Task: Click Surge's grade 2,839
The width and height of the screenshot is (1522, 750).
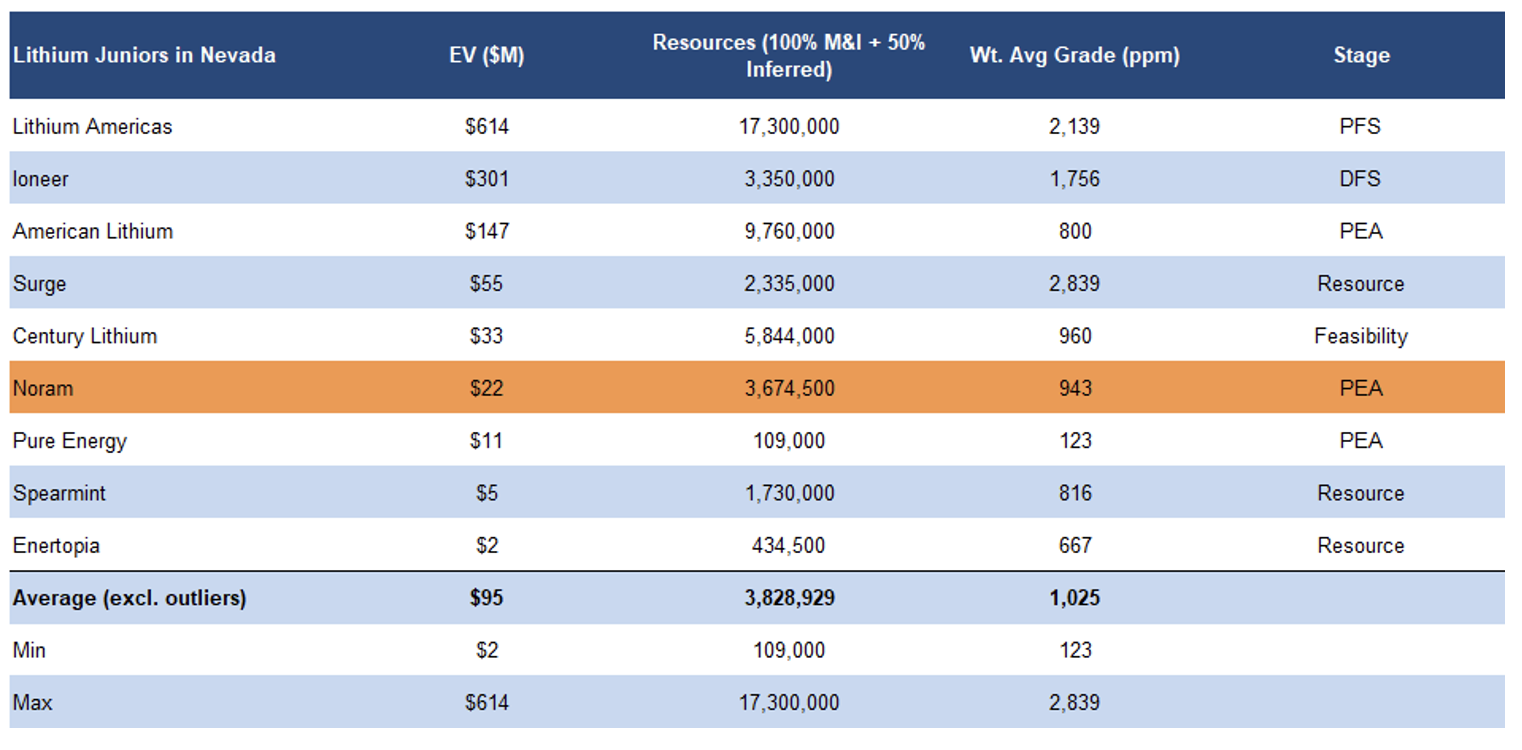Action: (x=1075, y=284)
